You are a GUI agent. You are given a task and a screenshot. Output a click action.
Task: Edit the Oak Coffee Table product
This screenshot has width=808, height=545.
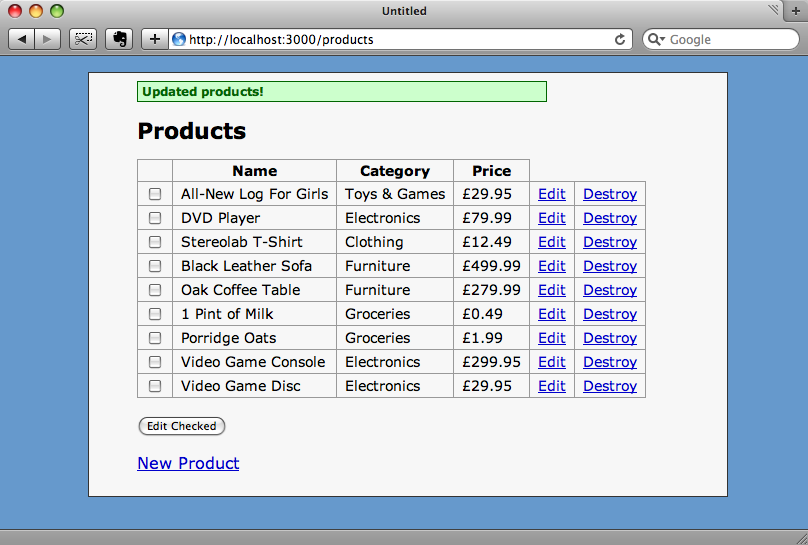[551, 289]
